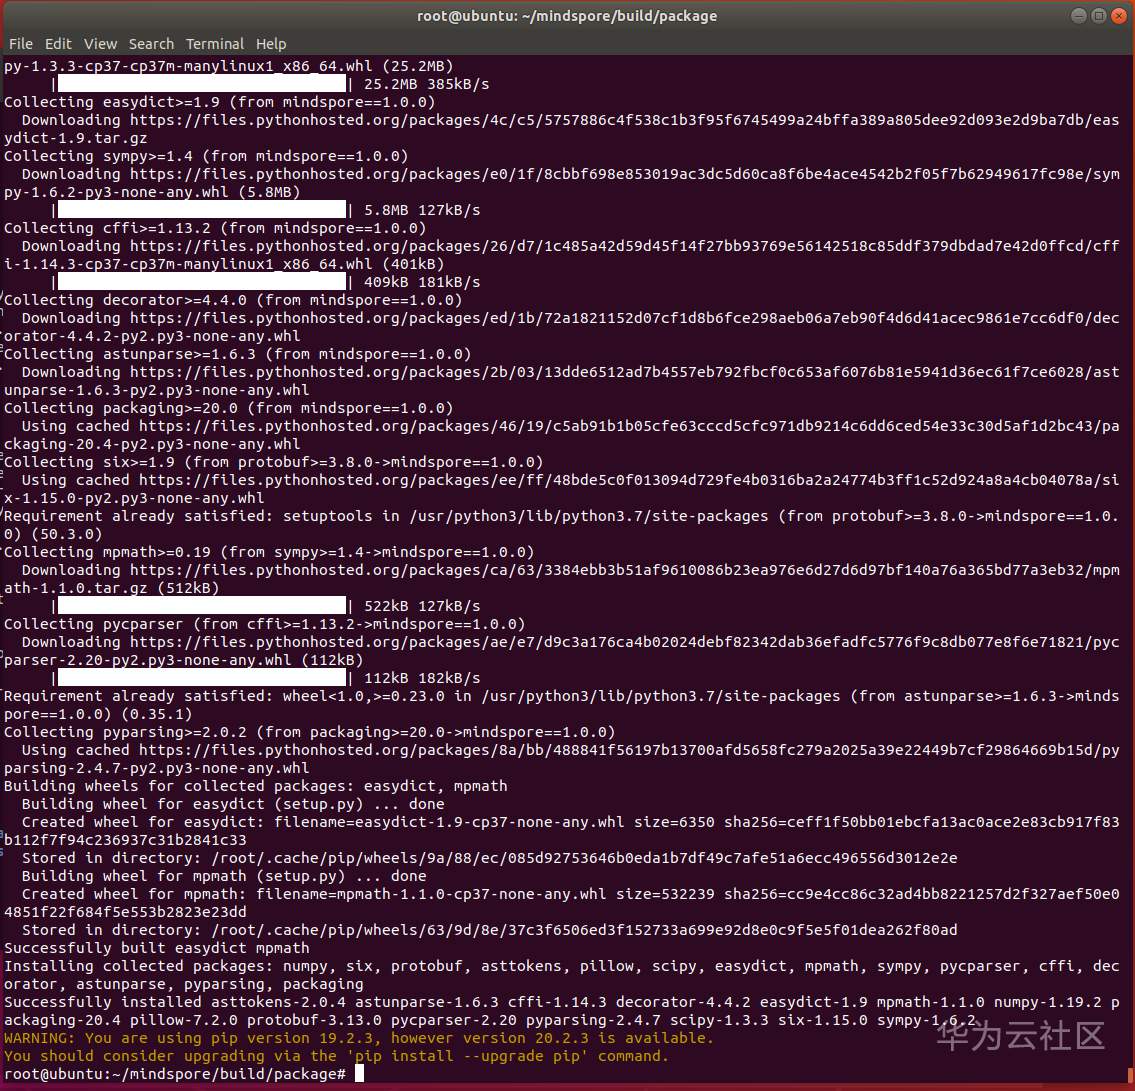Screen dimensions: 1135x1091
Task: Click 'Requirement already satisfied: wheel' line
Action: 561,705
